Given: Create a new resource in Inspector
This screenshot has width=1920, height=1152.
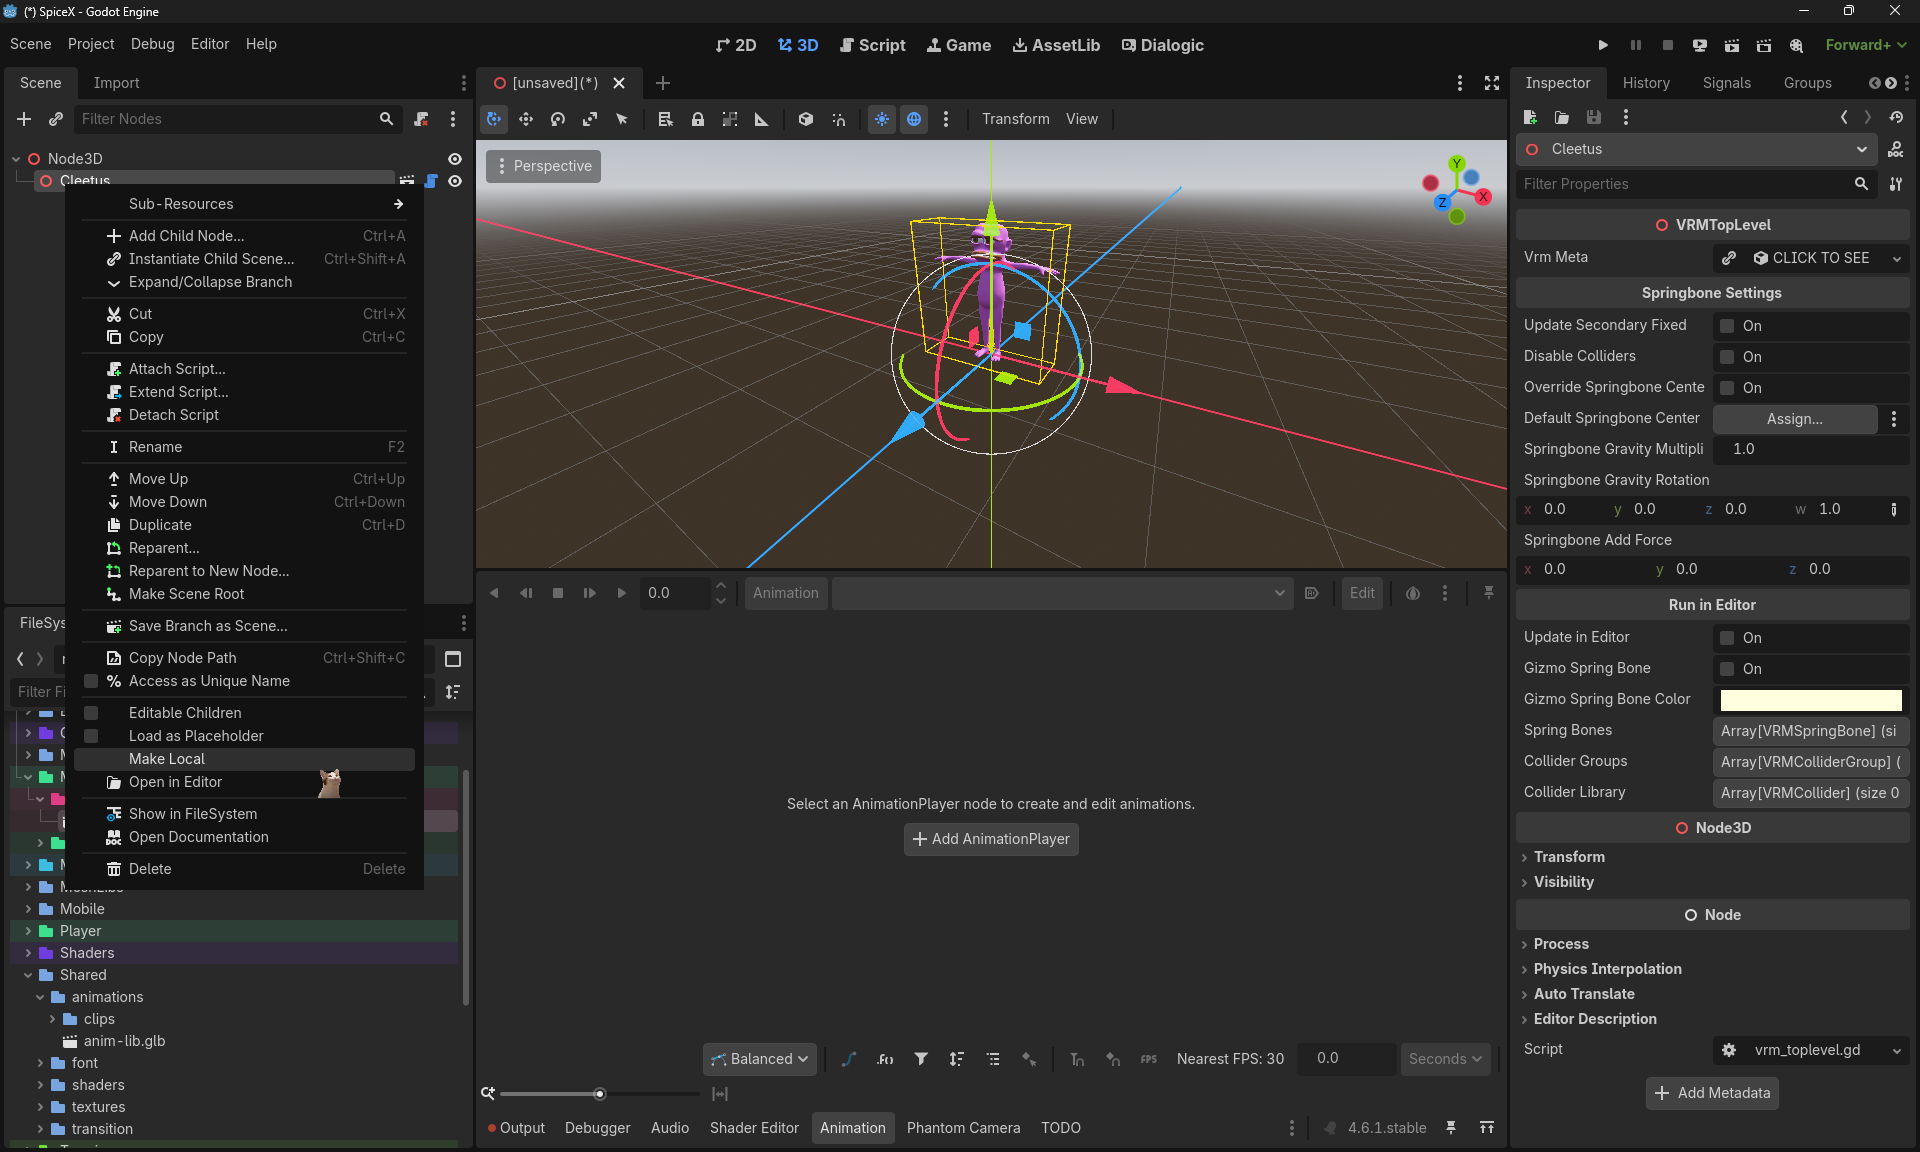Looking at the screenshot, I should pyautogui.click(x=1530, y=117).
